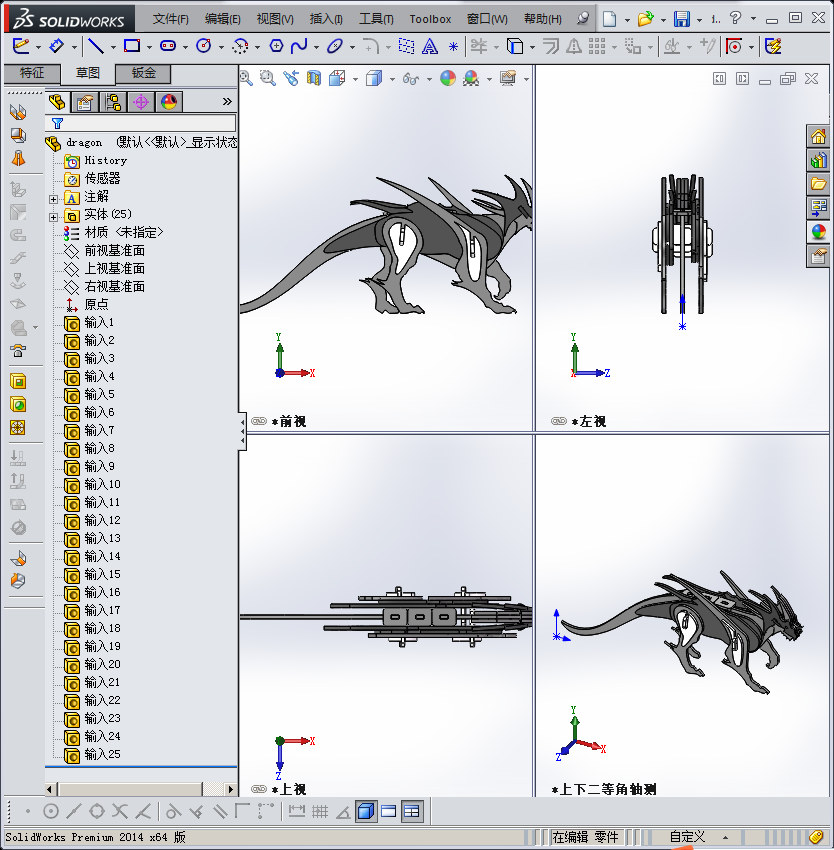Open the ConfigurationManager tab icon
Image resolution: width=834 pixels, height=850 pixels.
pyautogui.click(x=113, y=101)
